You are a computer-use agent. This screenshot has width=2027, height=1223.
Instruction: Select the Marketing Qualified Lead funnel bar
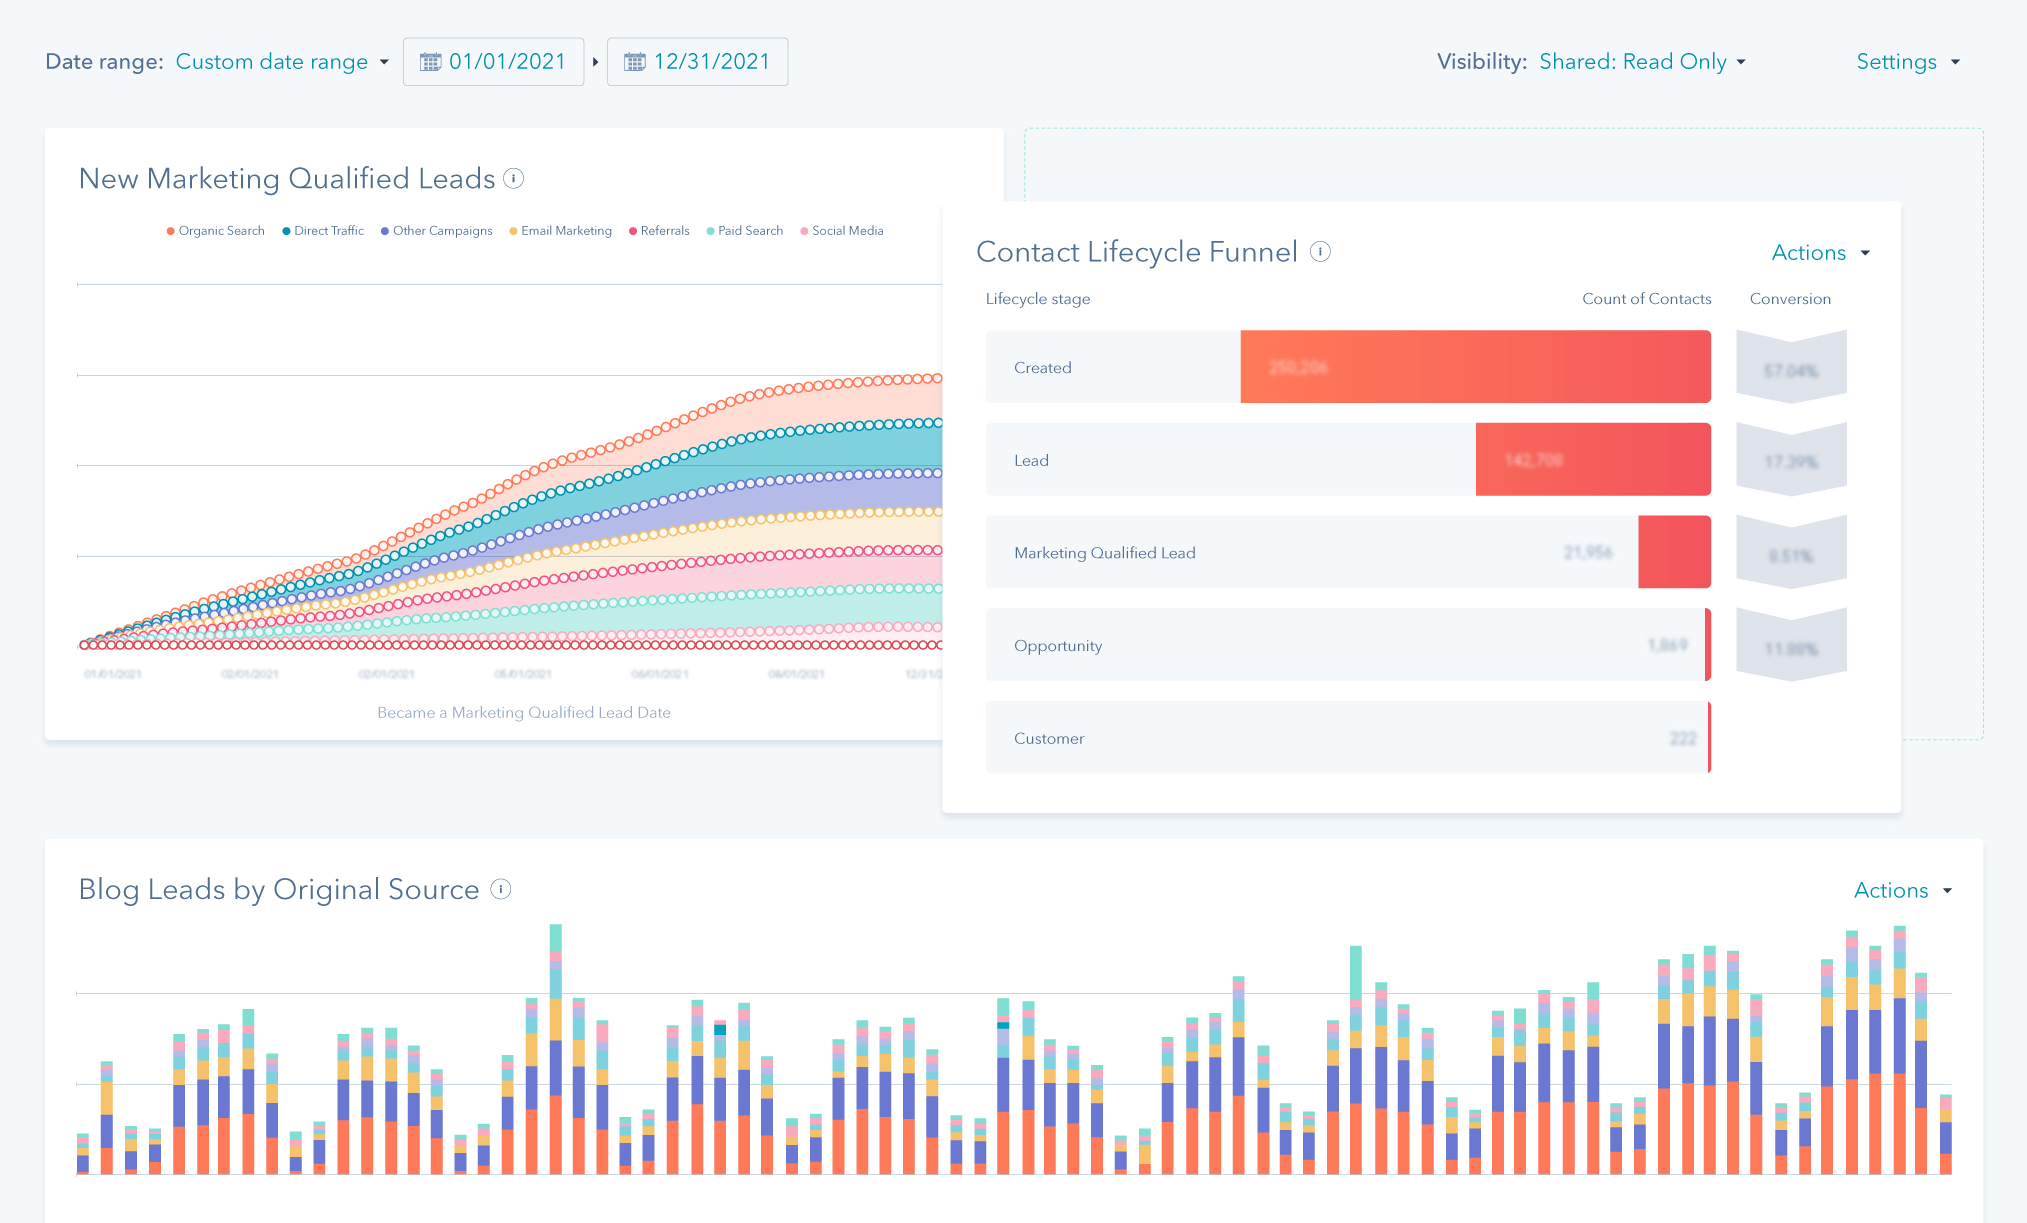click(x=1674, y=552)
